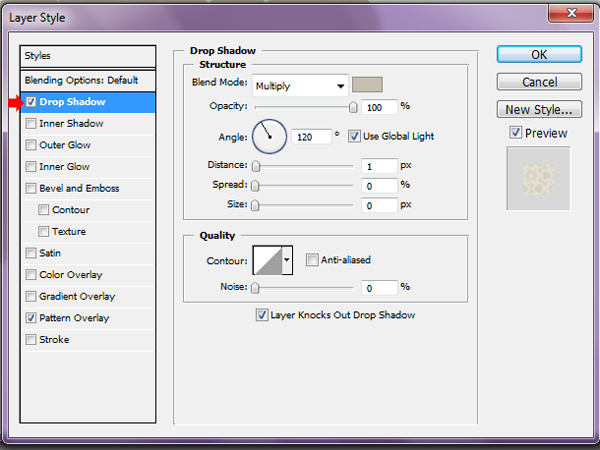Disable Layer Knocks Out Drop Shadow
Image resolution: width=600 pixels, height=450 pixels.
tap(262, 315)
